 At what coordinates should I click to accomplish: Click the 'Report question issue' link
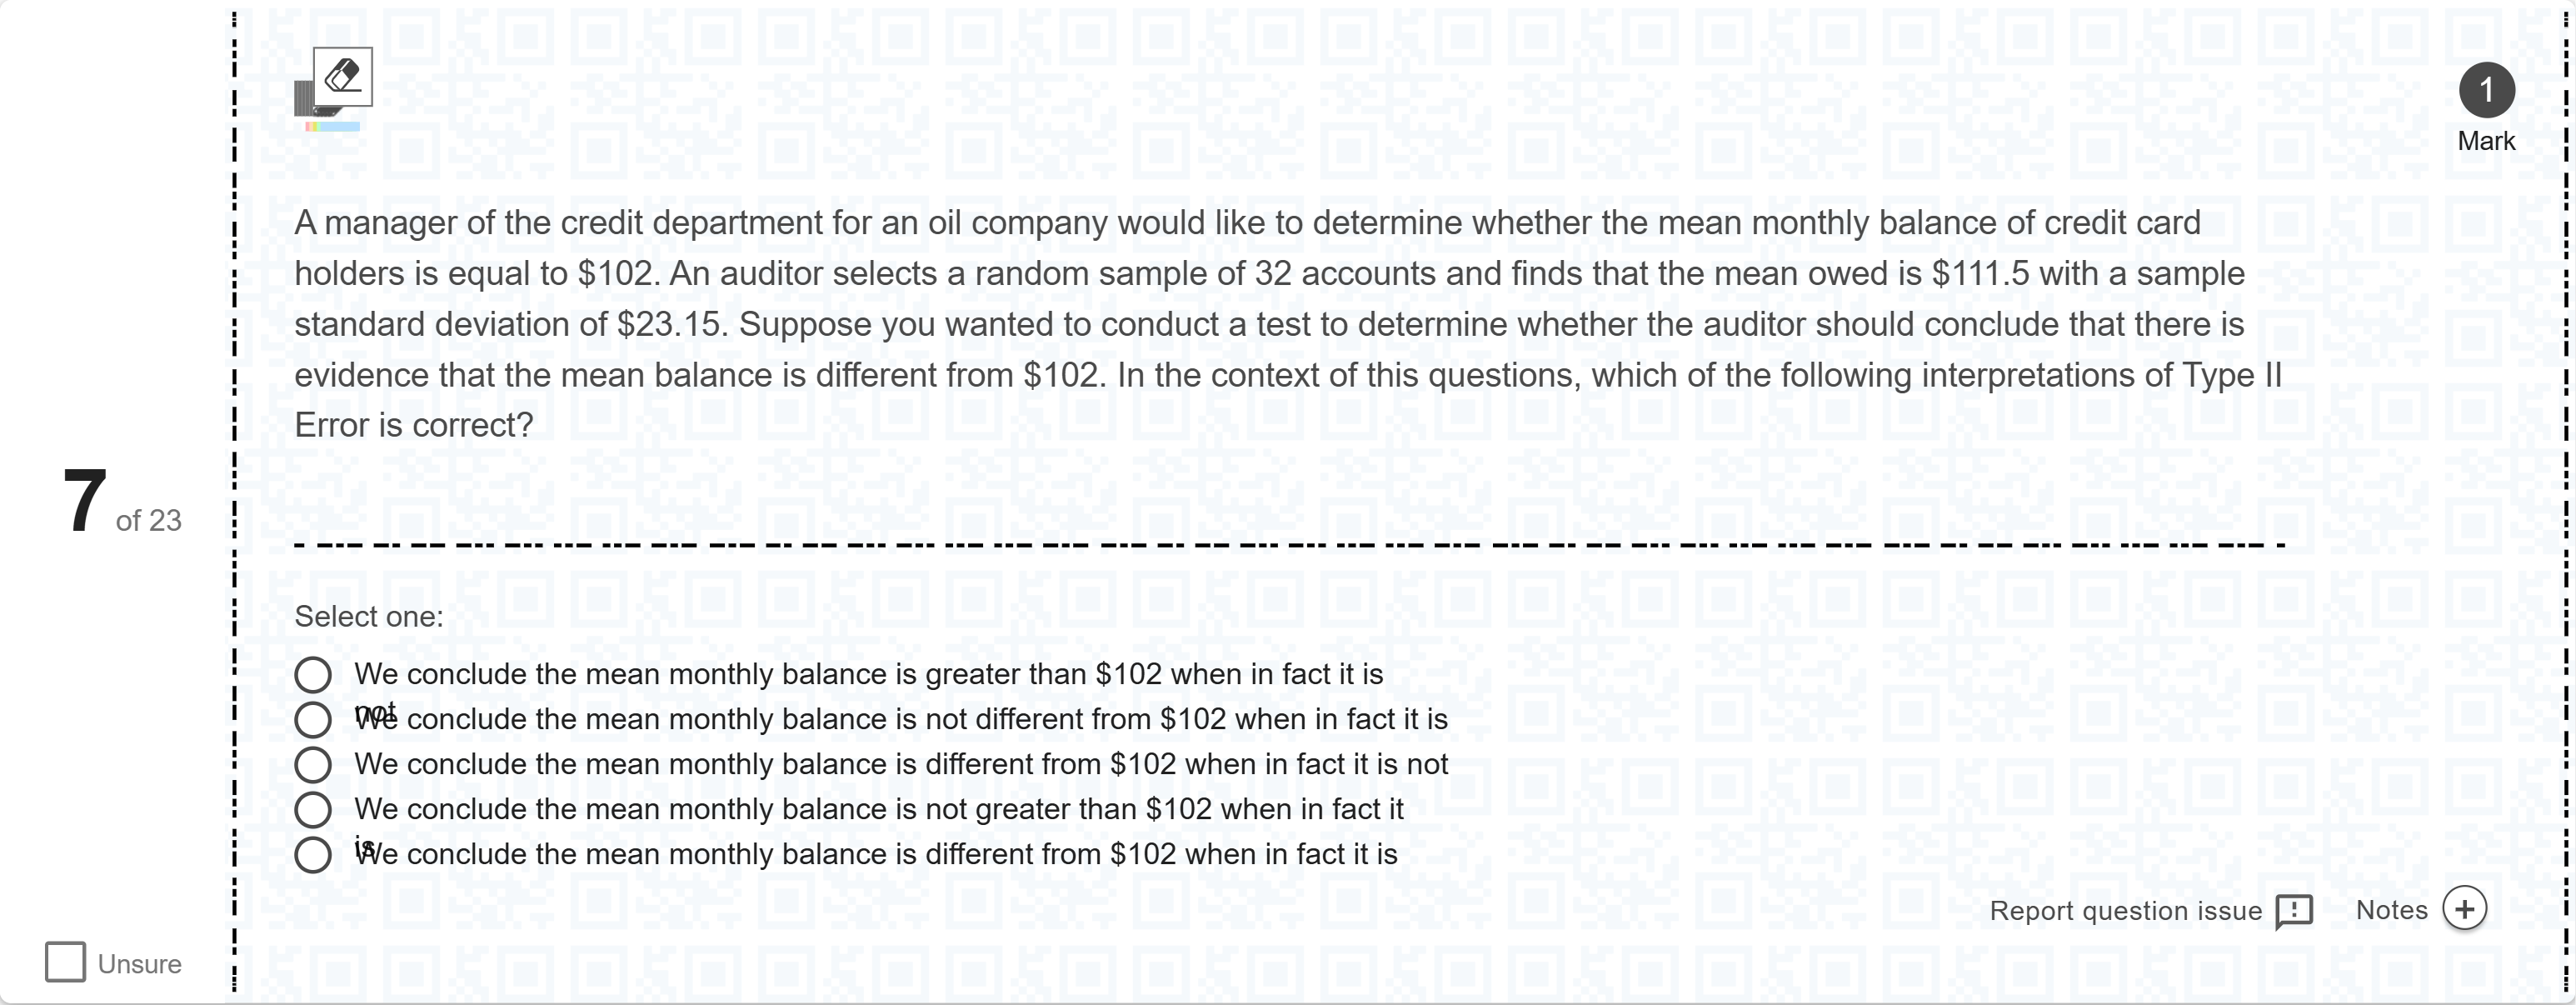pos(2125,911)
